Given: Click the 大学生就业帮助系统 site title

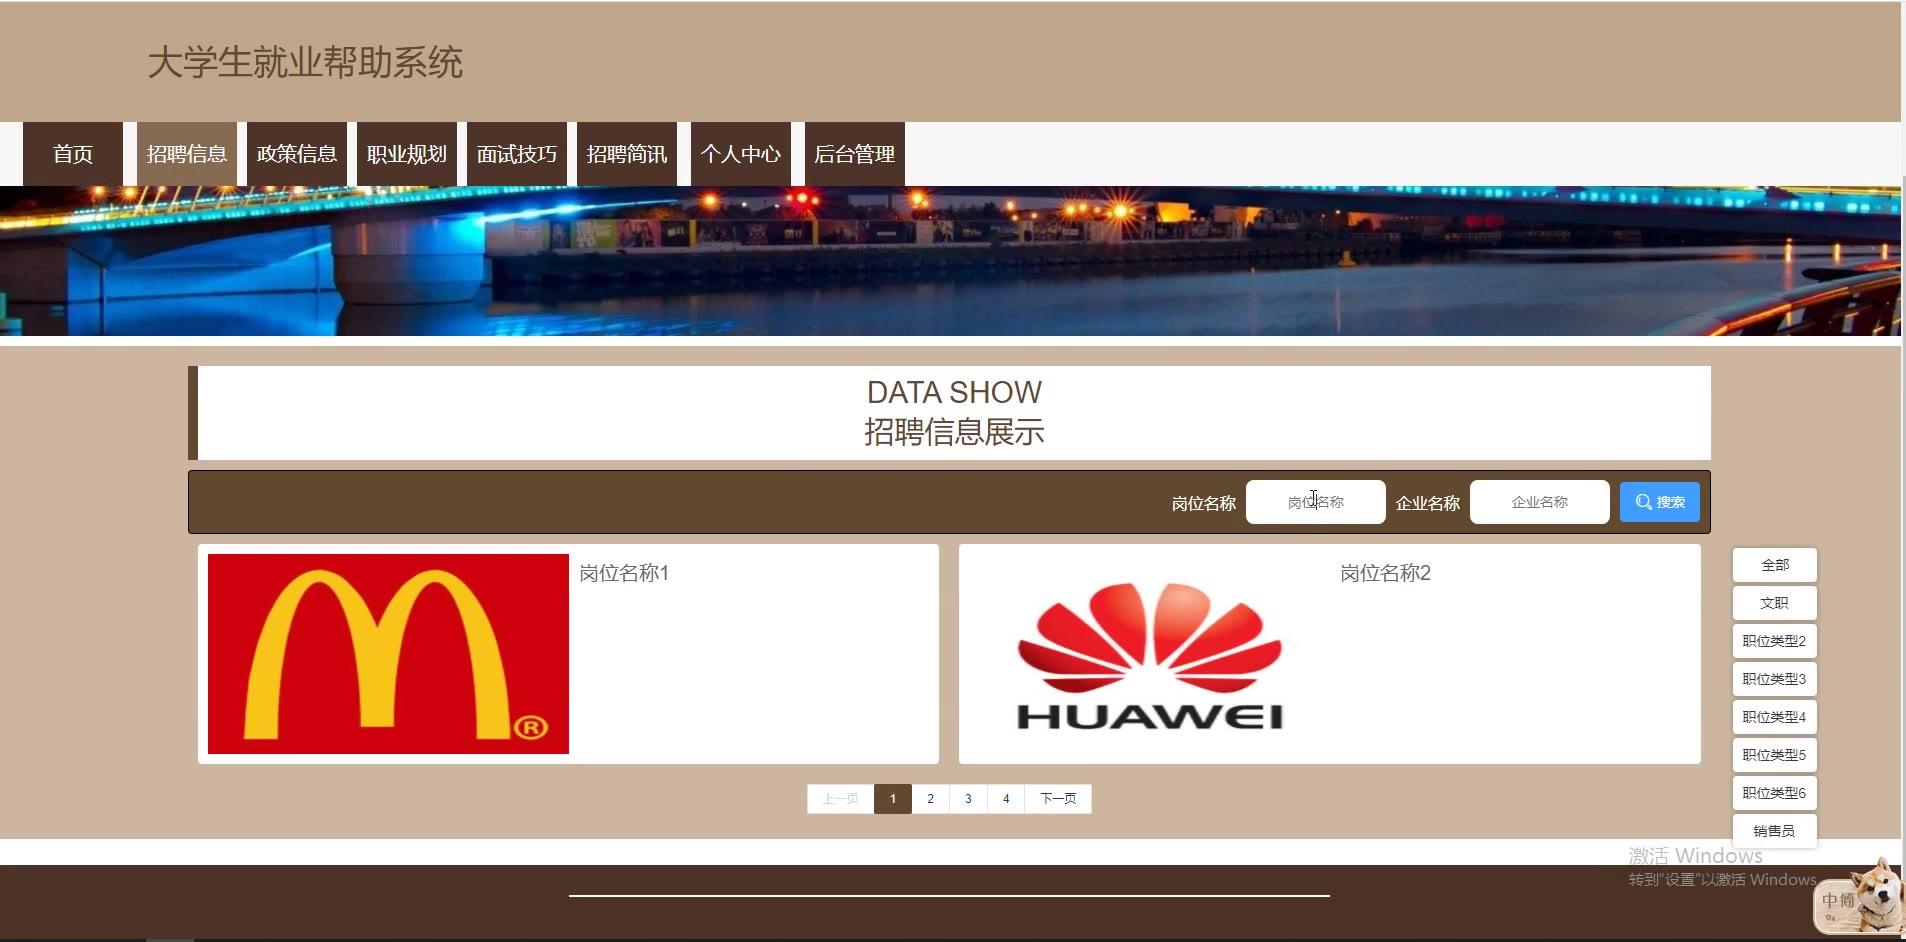Looking at the screenshot, I should [305, 62].
